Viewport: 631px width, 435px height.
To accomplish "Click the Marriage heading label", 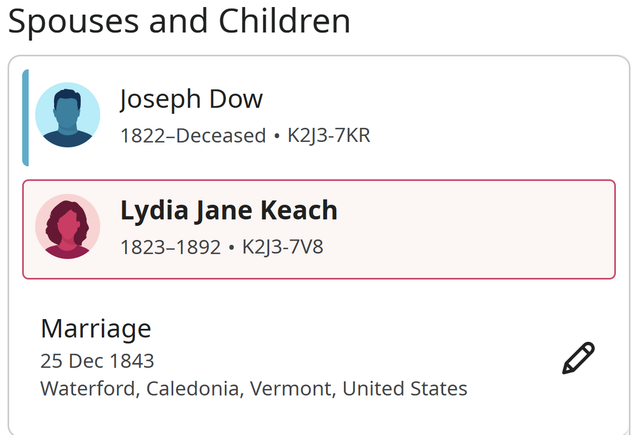I will pyautogui.click(x=96, y=329).
